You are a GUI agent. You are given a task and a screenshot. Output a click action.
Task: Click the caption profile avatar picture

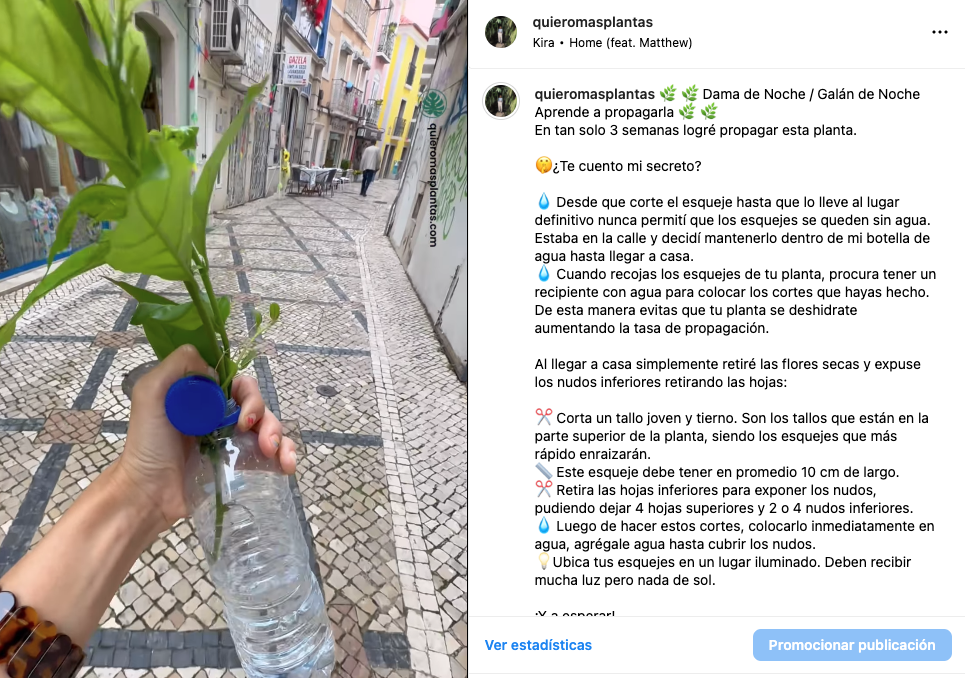(x=501, y=101)
